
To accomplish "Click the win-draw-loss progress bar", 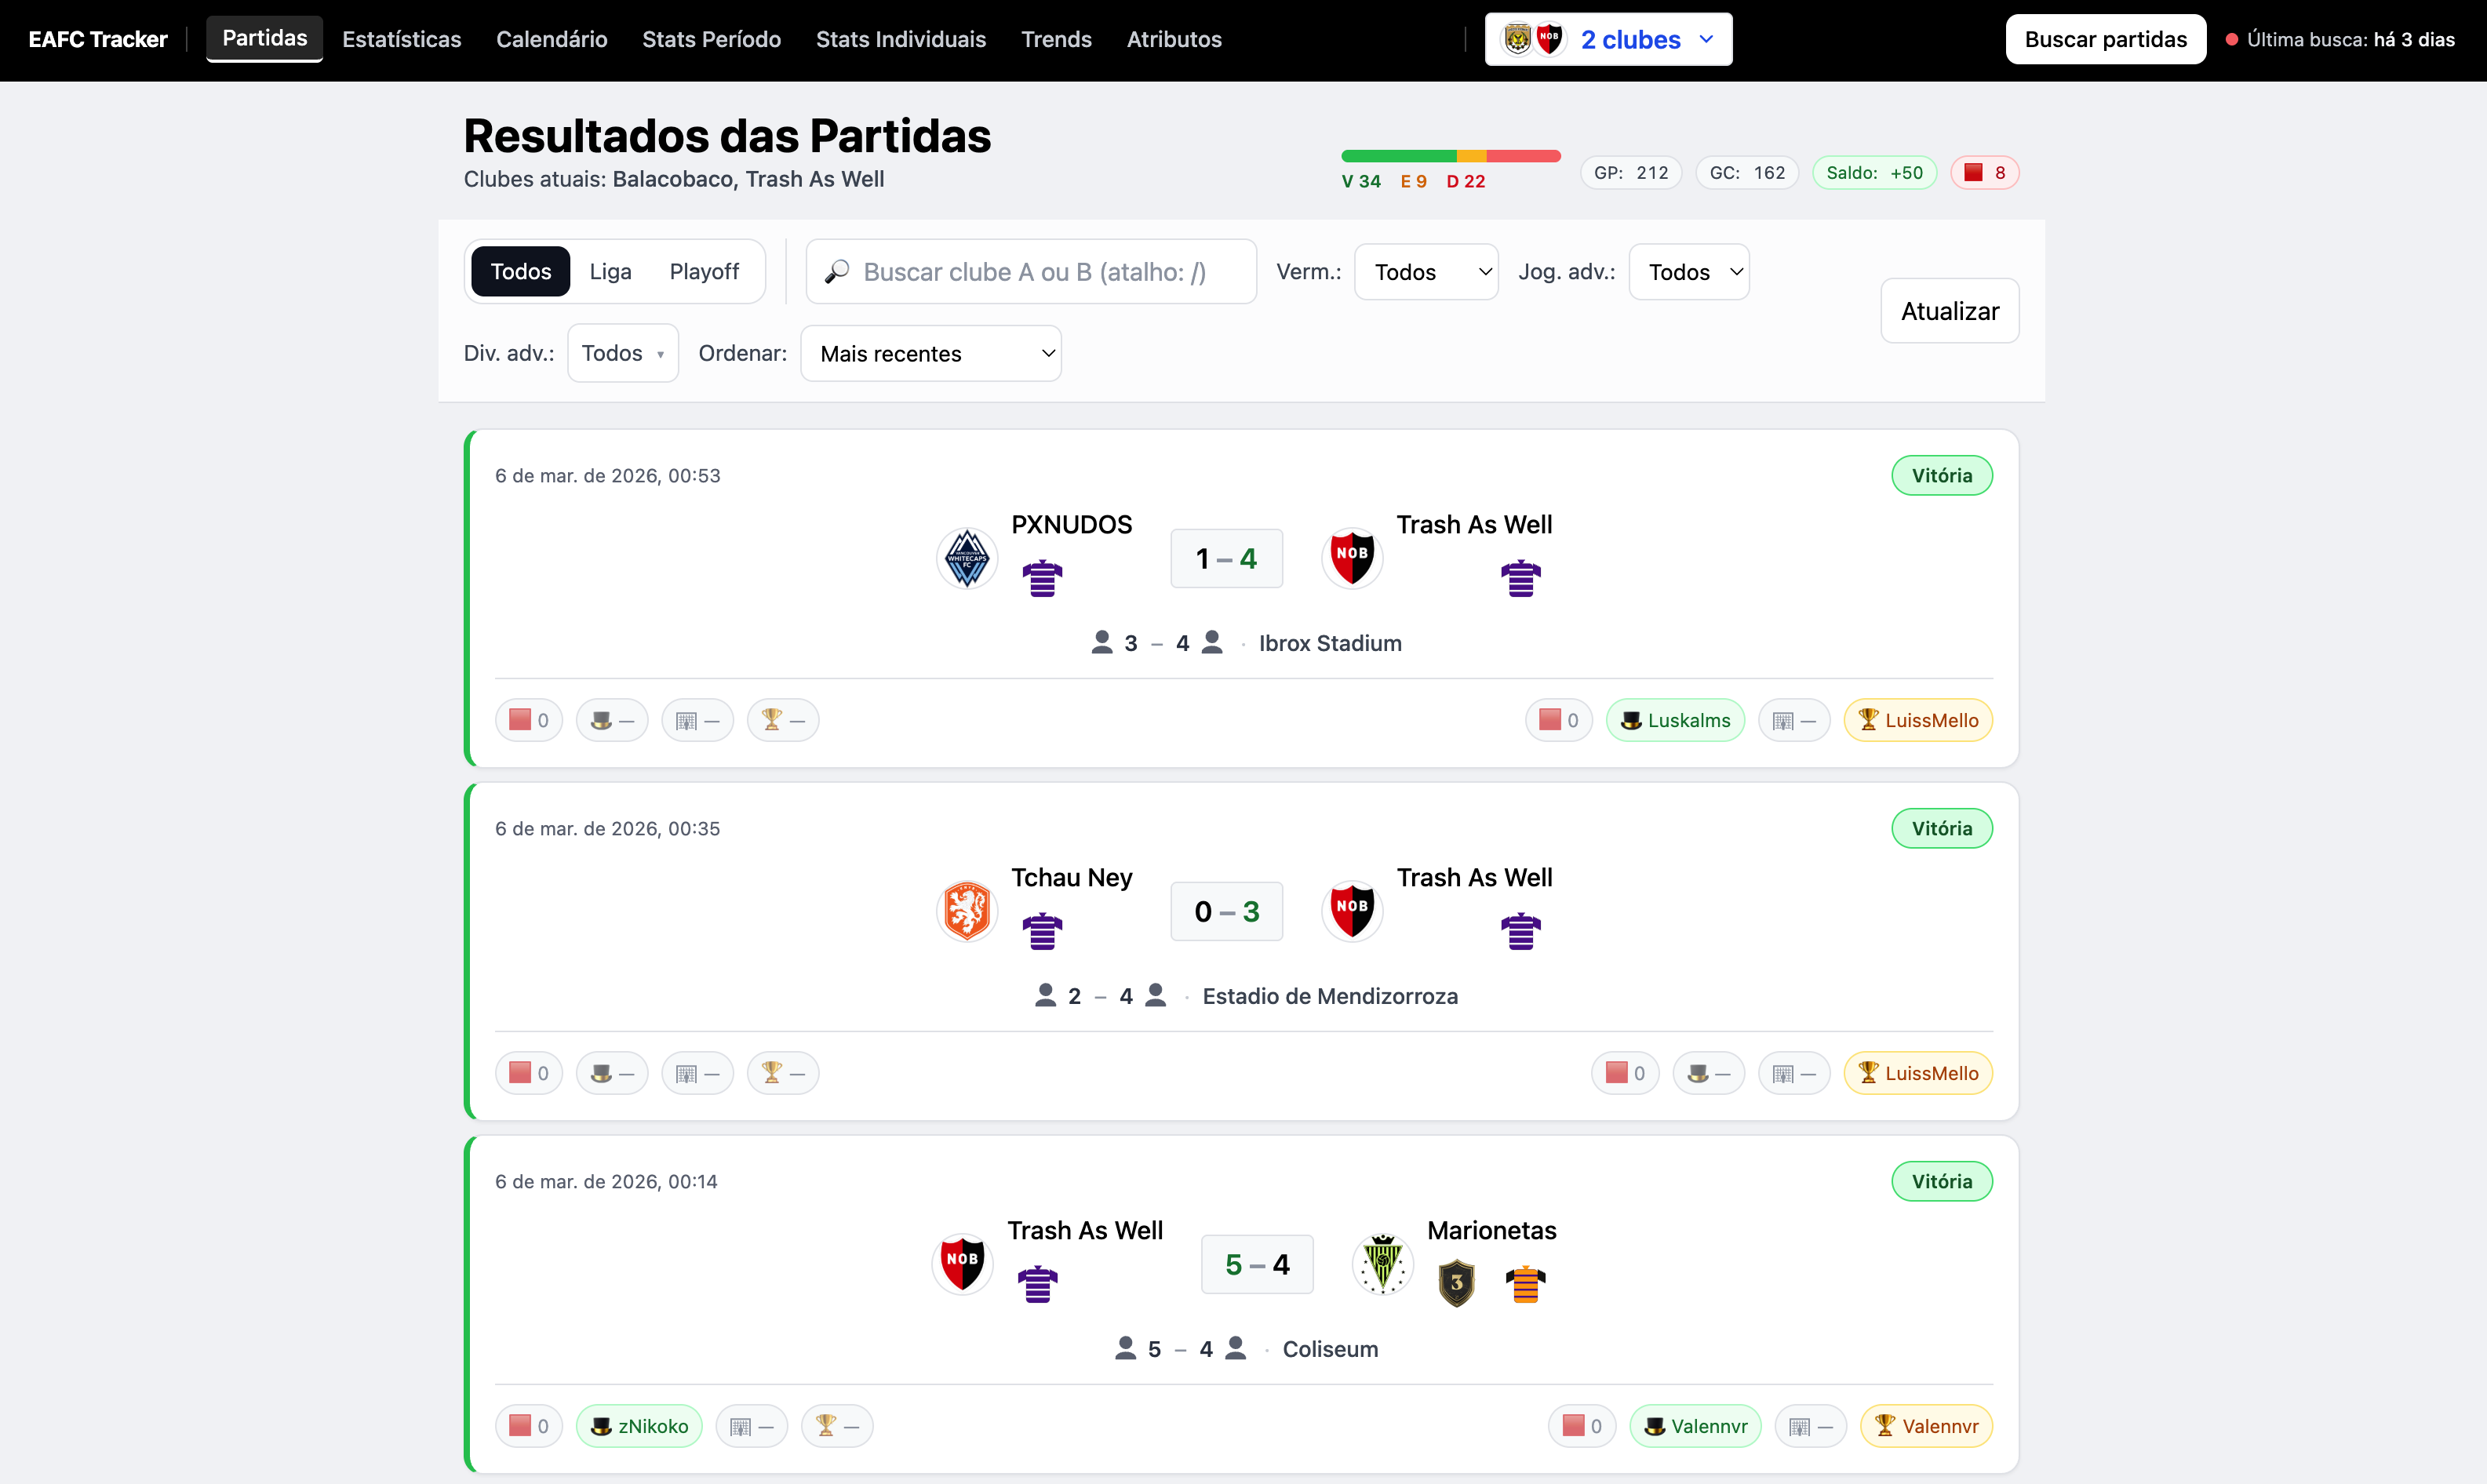I will point(1450,156).
